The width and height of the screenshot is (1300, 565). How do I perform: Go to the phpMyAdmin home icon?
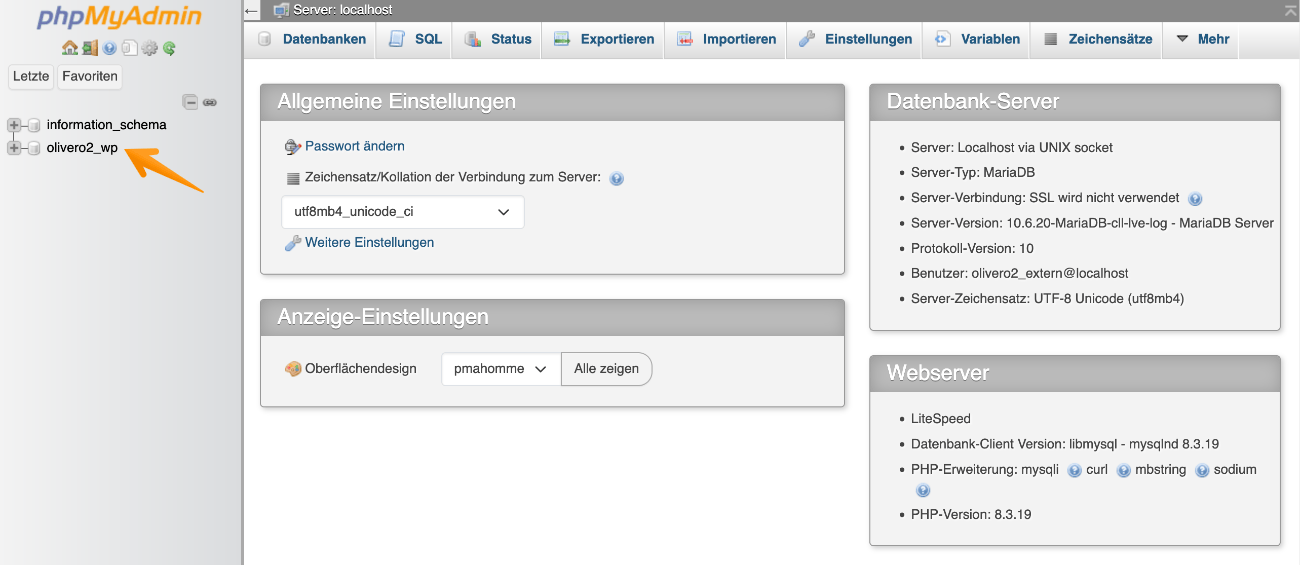(x=69, y=48)
